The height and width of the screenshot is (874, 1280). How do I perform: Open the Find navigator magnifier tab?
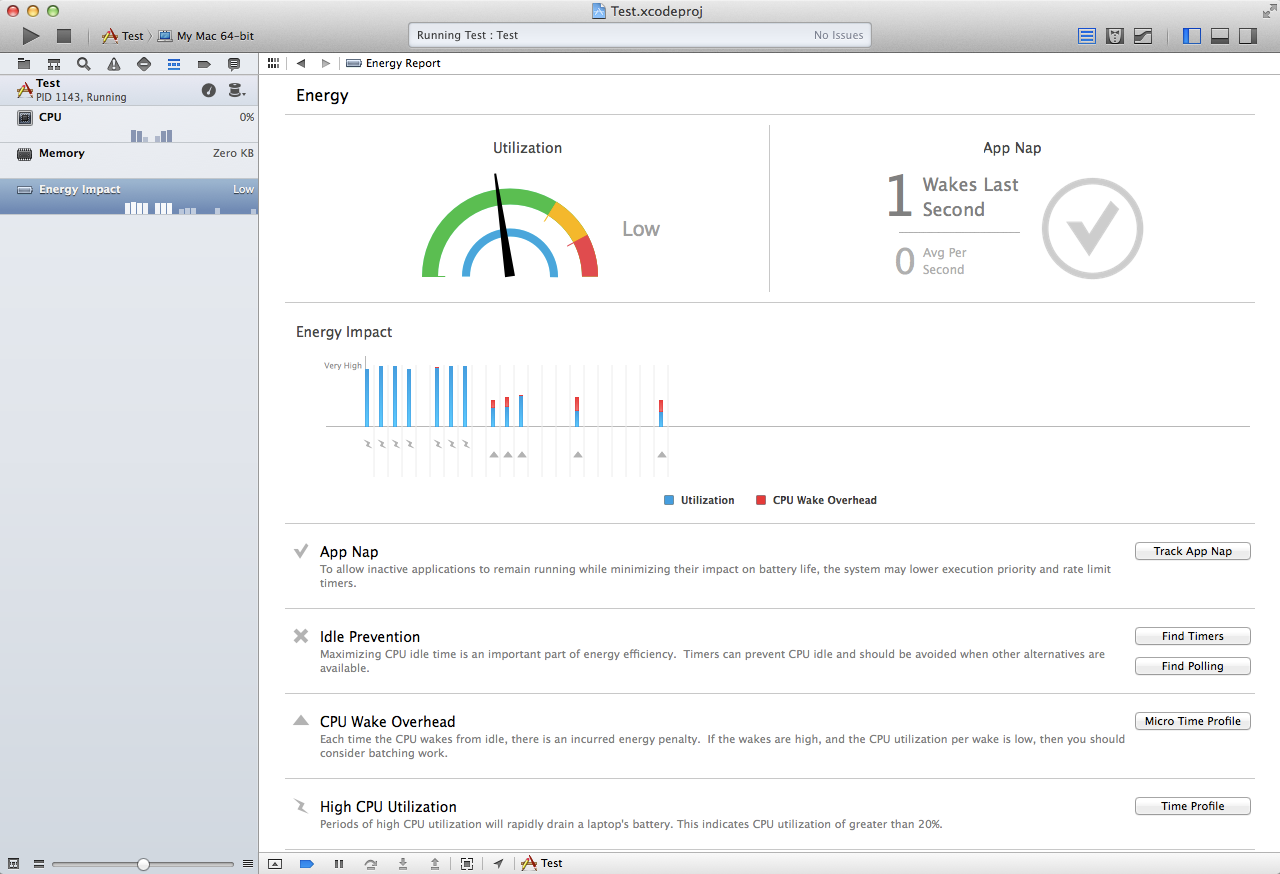[84, 64]
